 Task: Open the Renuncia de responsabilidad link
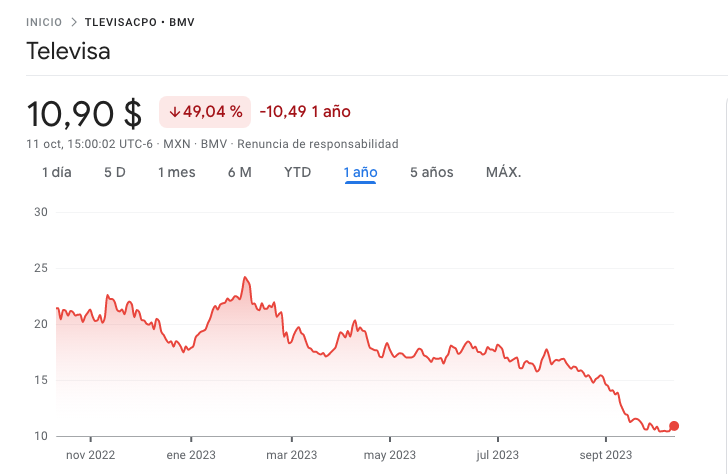(317, 143)
